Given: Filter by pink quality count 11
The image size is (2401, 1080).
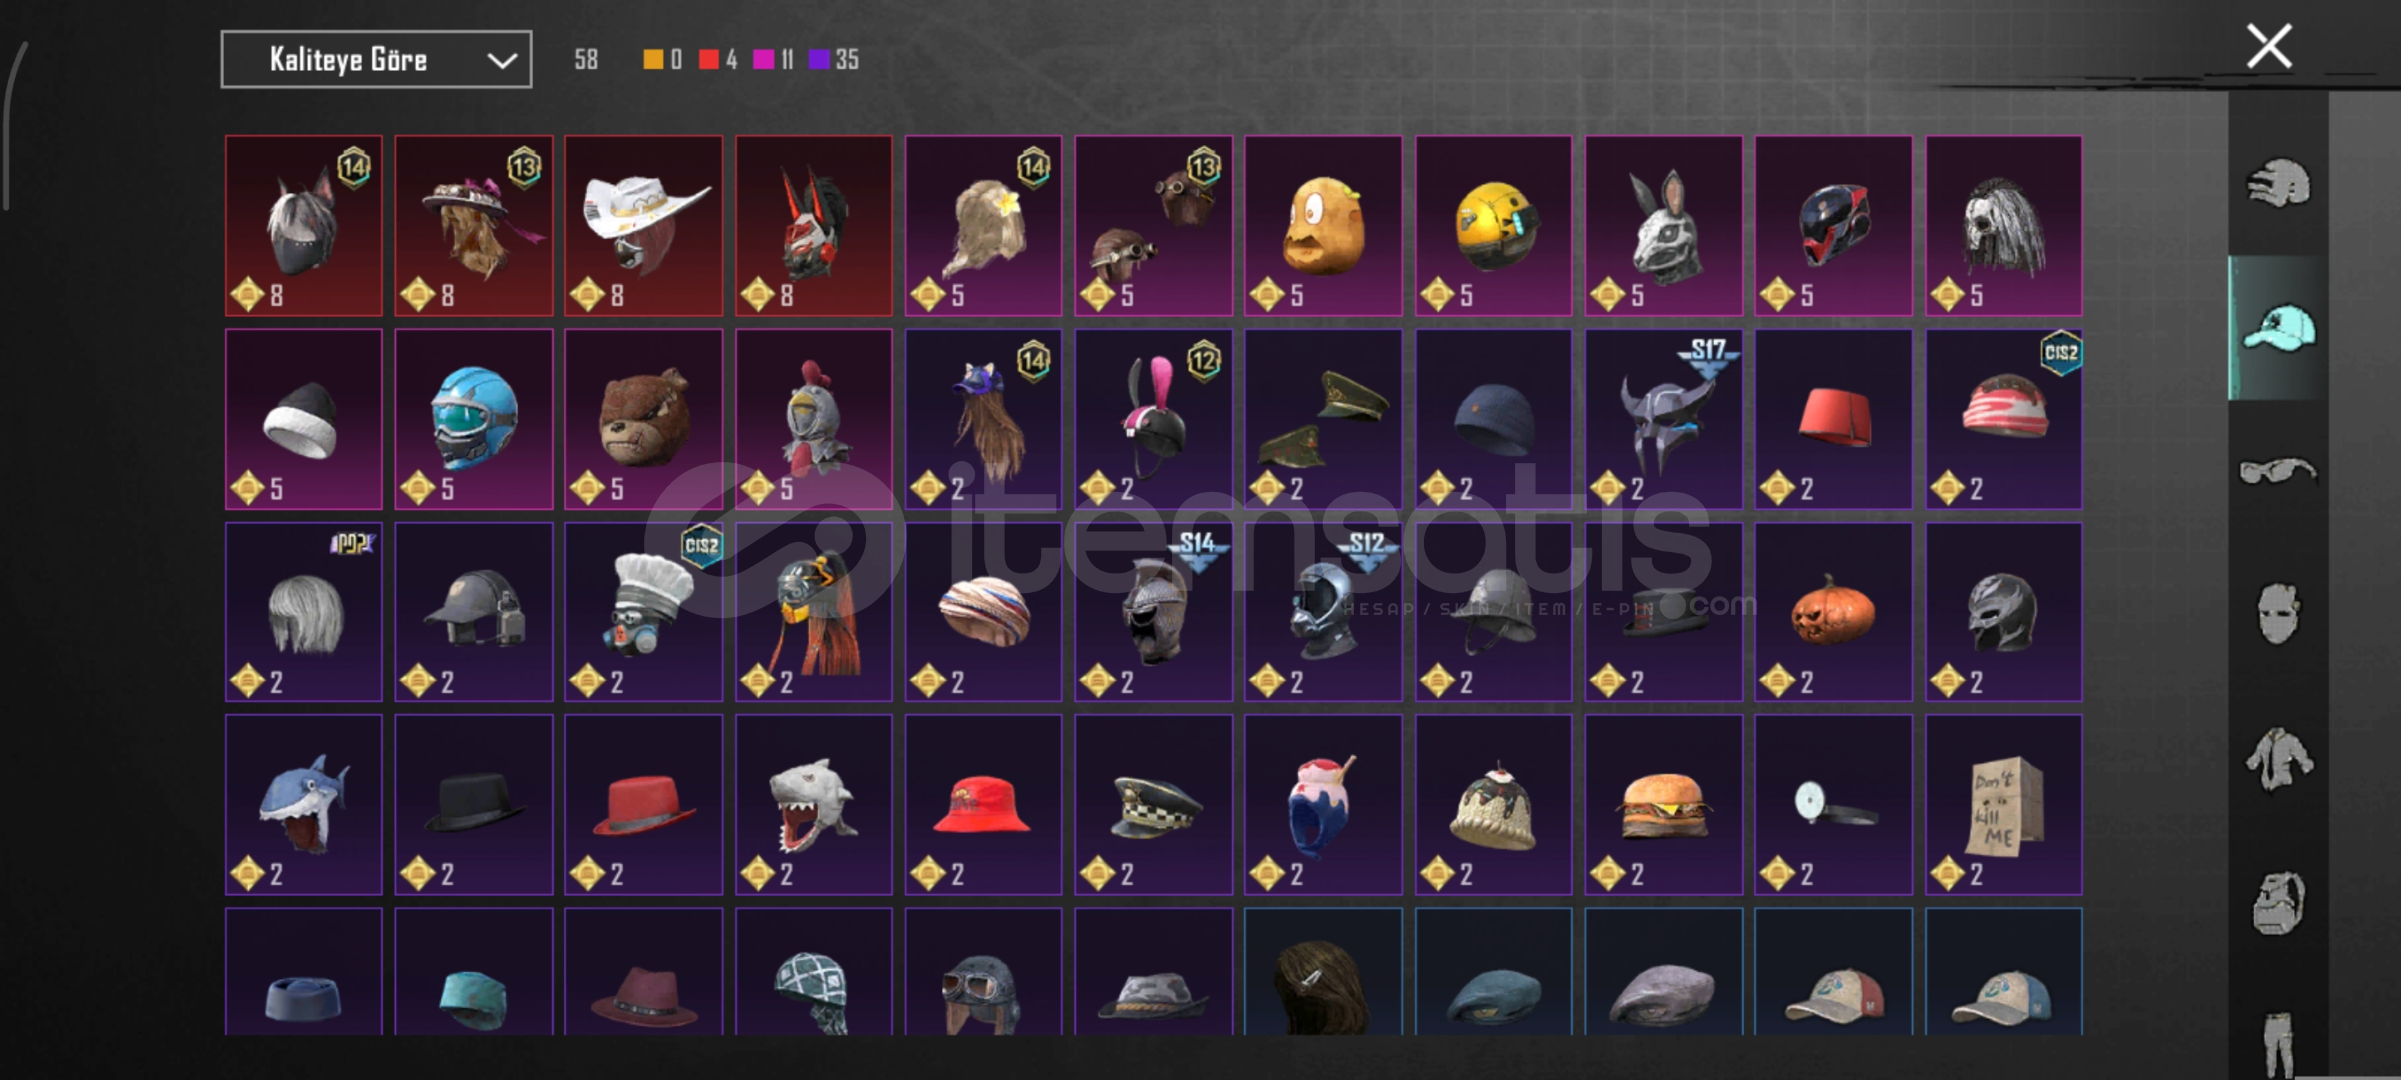Looking at the screenshot, I should (x=773, y=60).
